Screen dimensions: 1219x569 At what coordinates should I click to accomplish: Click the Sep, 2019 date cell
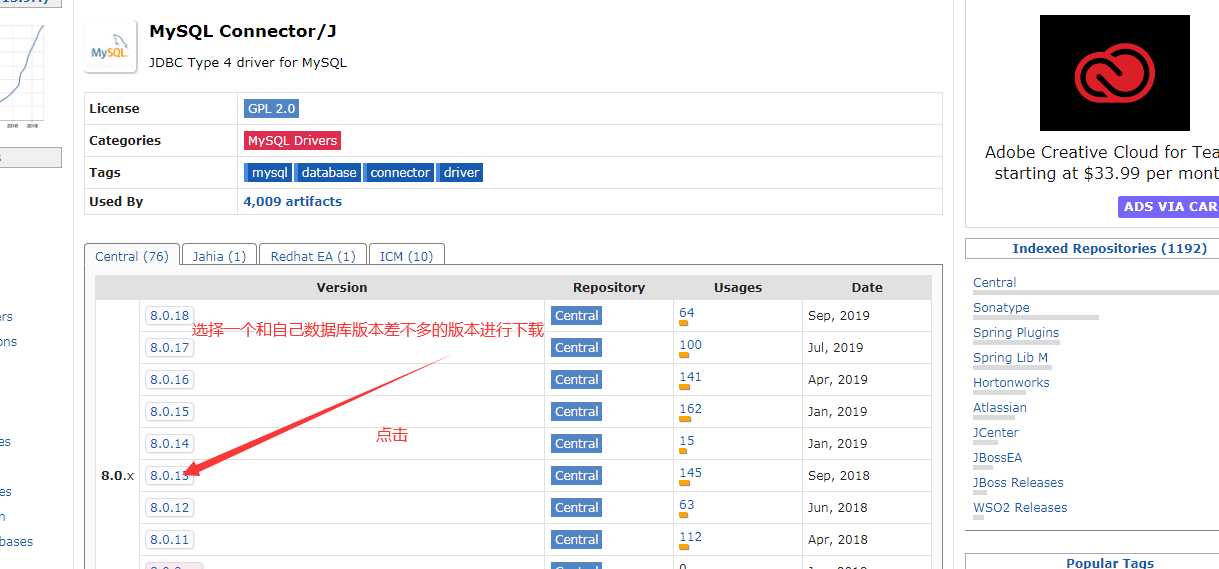[x=838, y=315]
